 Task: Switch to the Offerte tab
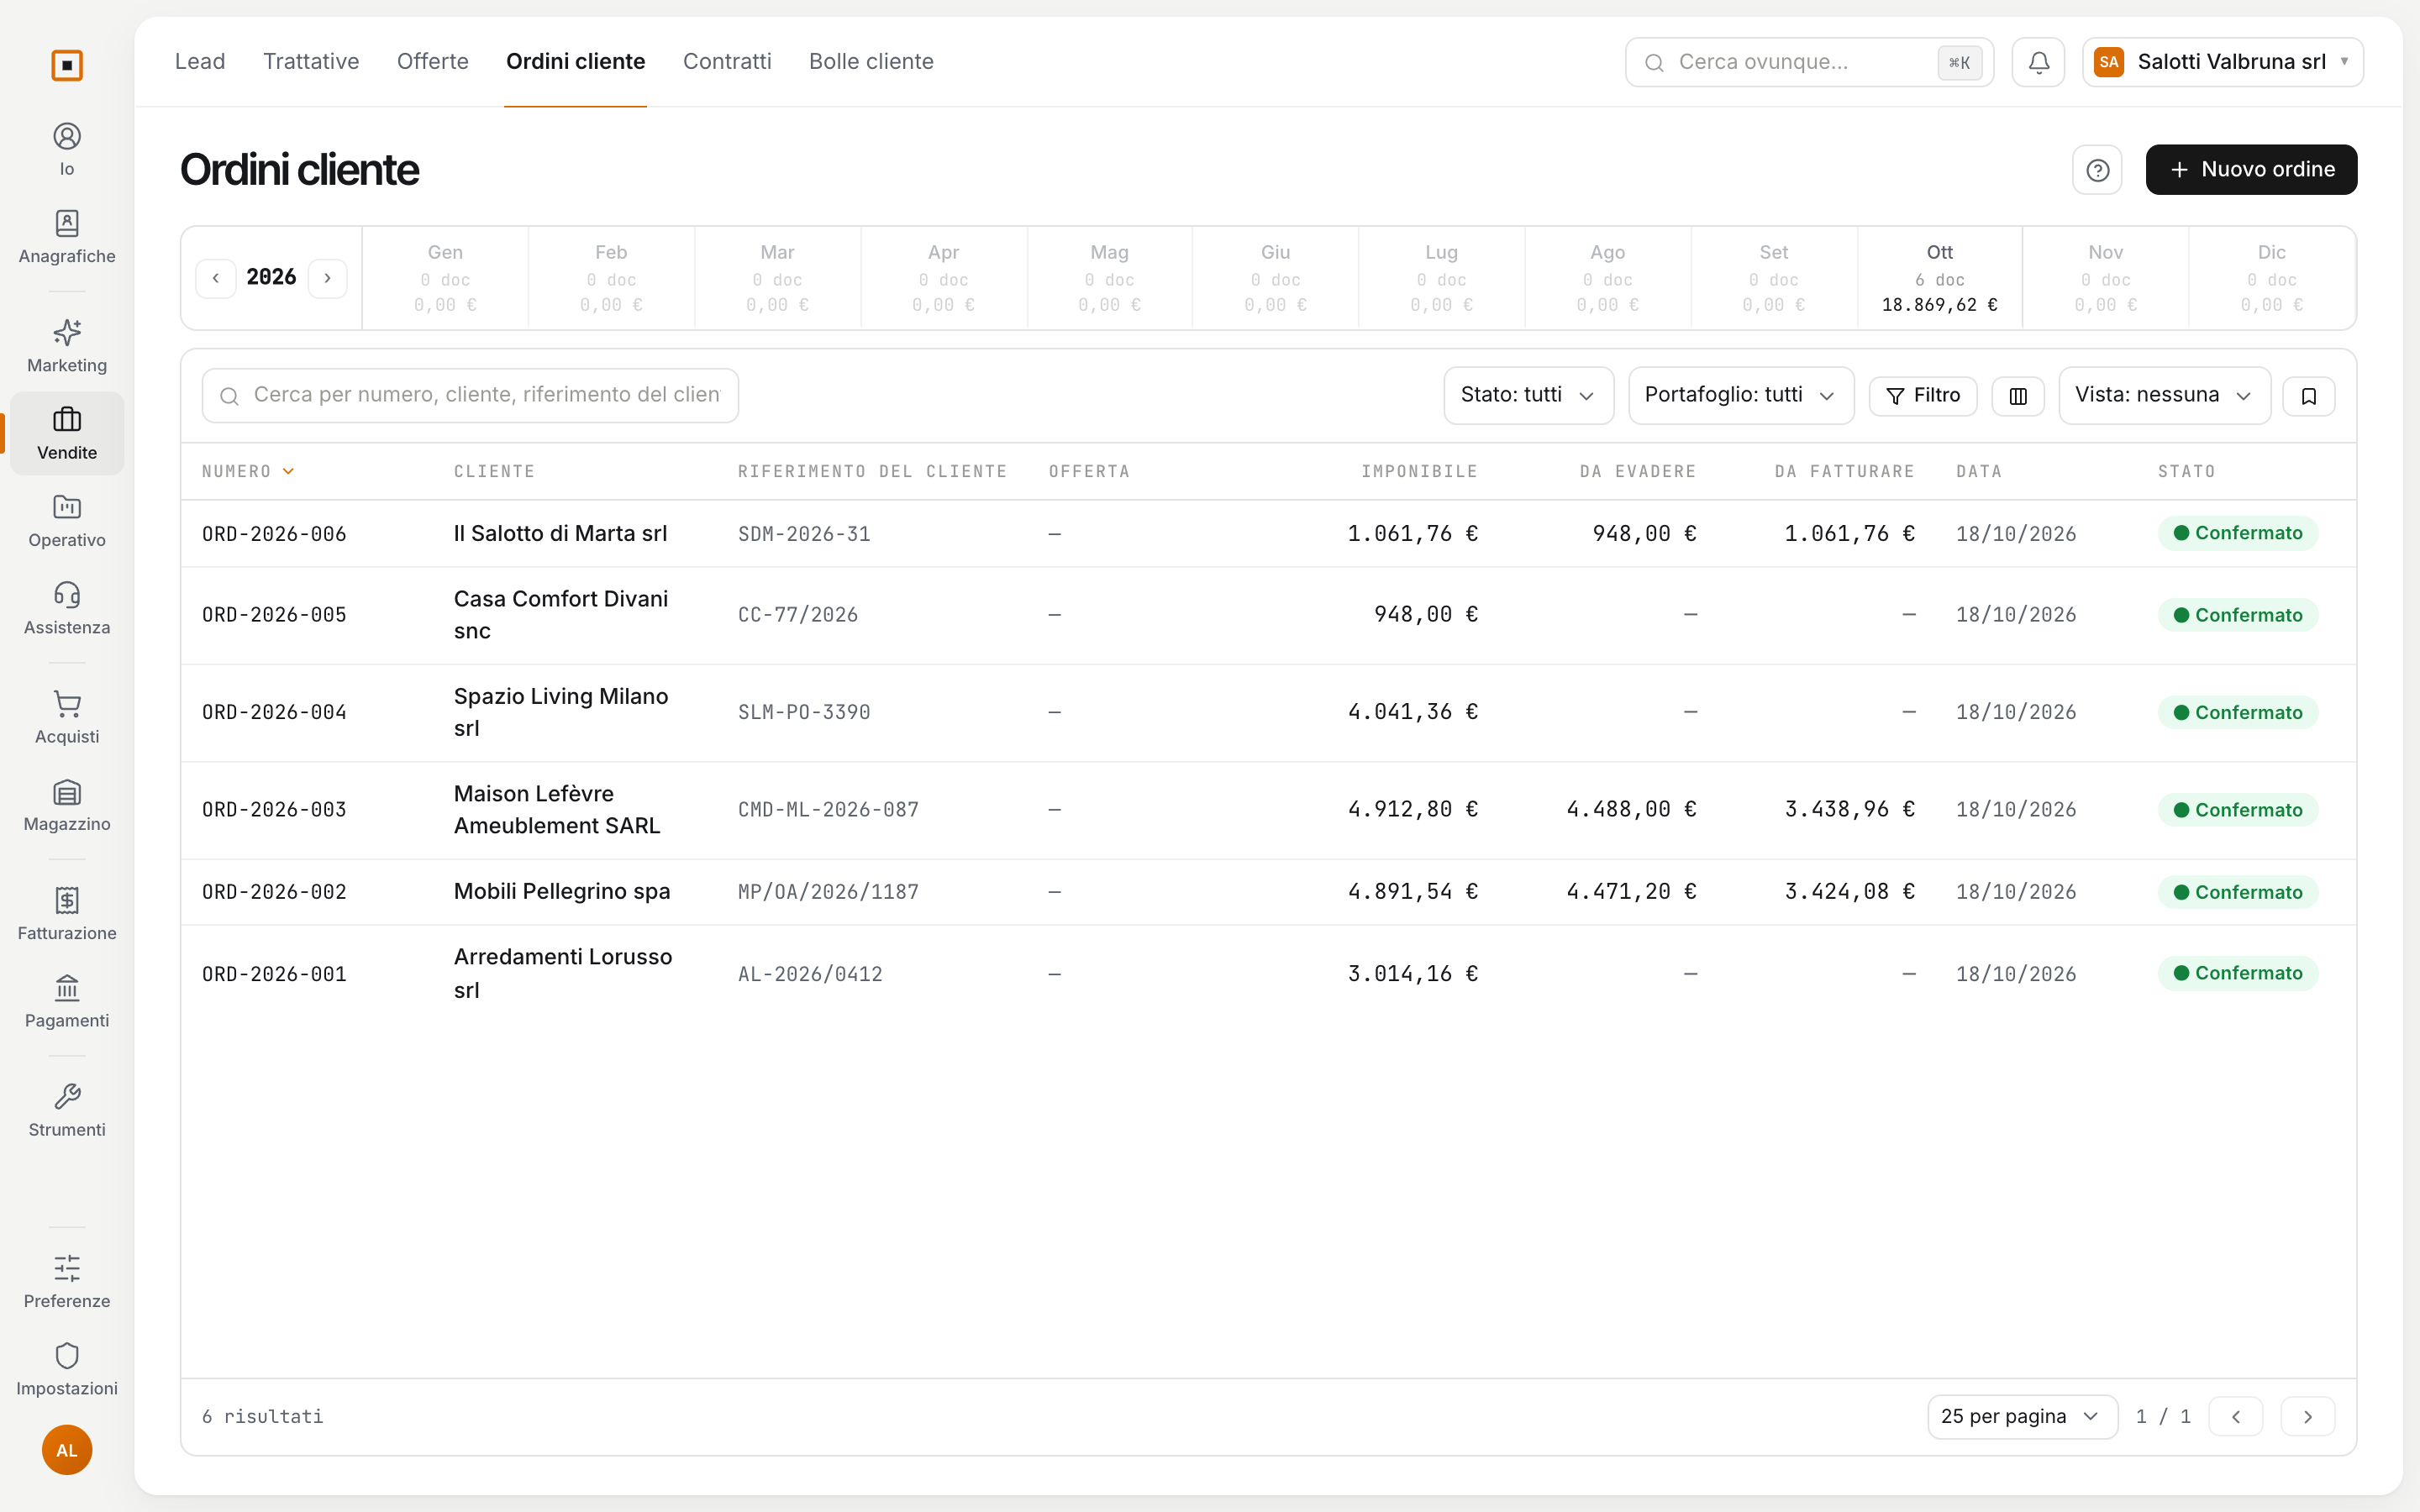point(432,61)
